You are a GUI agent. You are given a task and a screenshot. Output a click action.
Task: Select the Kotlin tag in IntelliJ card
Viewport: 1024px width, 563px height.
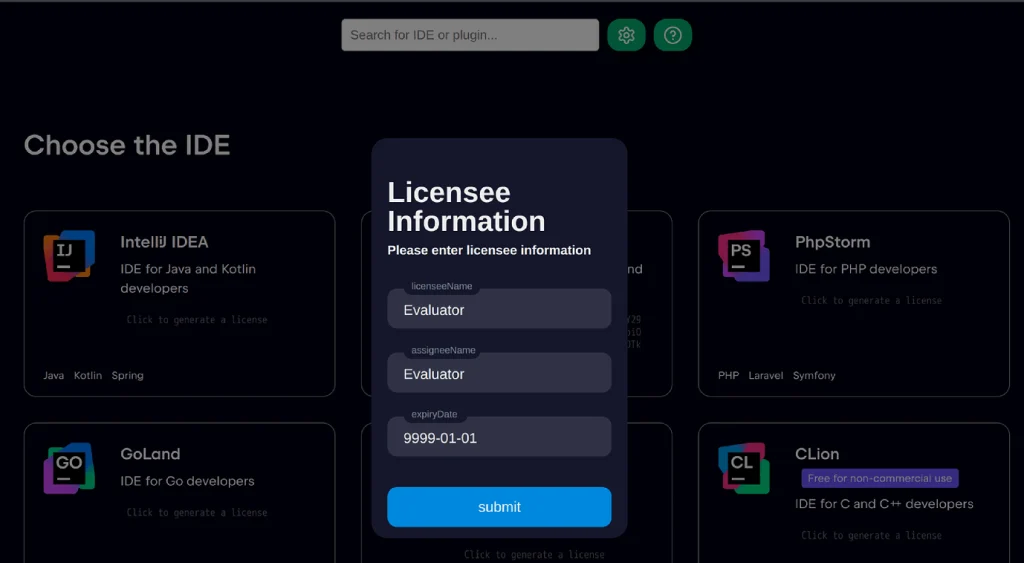88,376
